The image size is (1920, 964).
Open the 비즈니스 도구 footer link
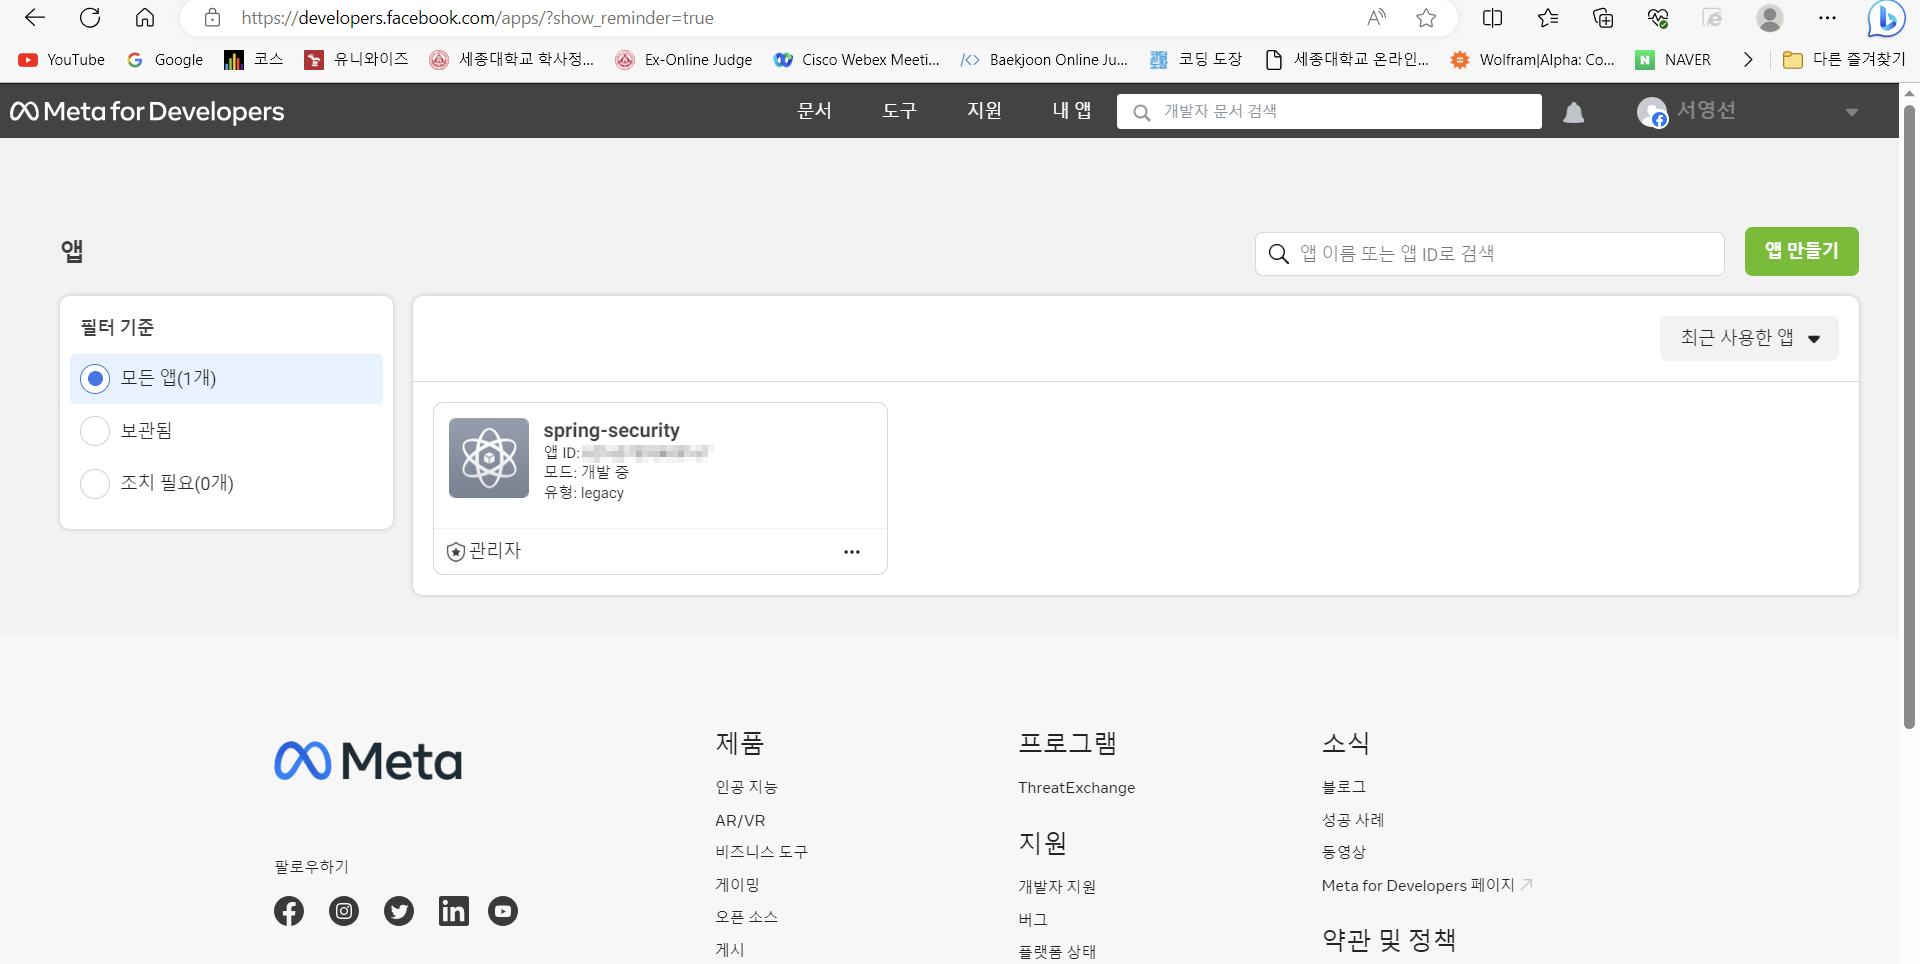761,852
